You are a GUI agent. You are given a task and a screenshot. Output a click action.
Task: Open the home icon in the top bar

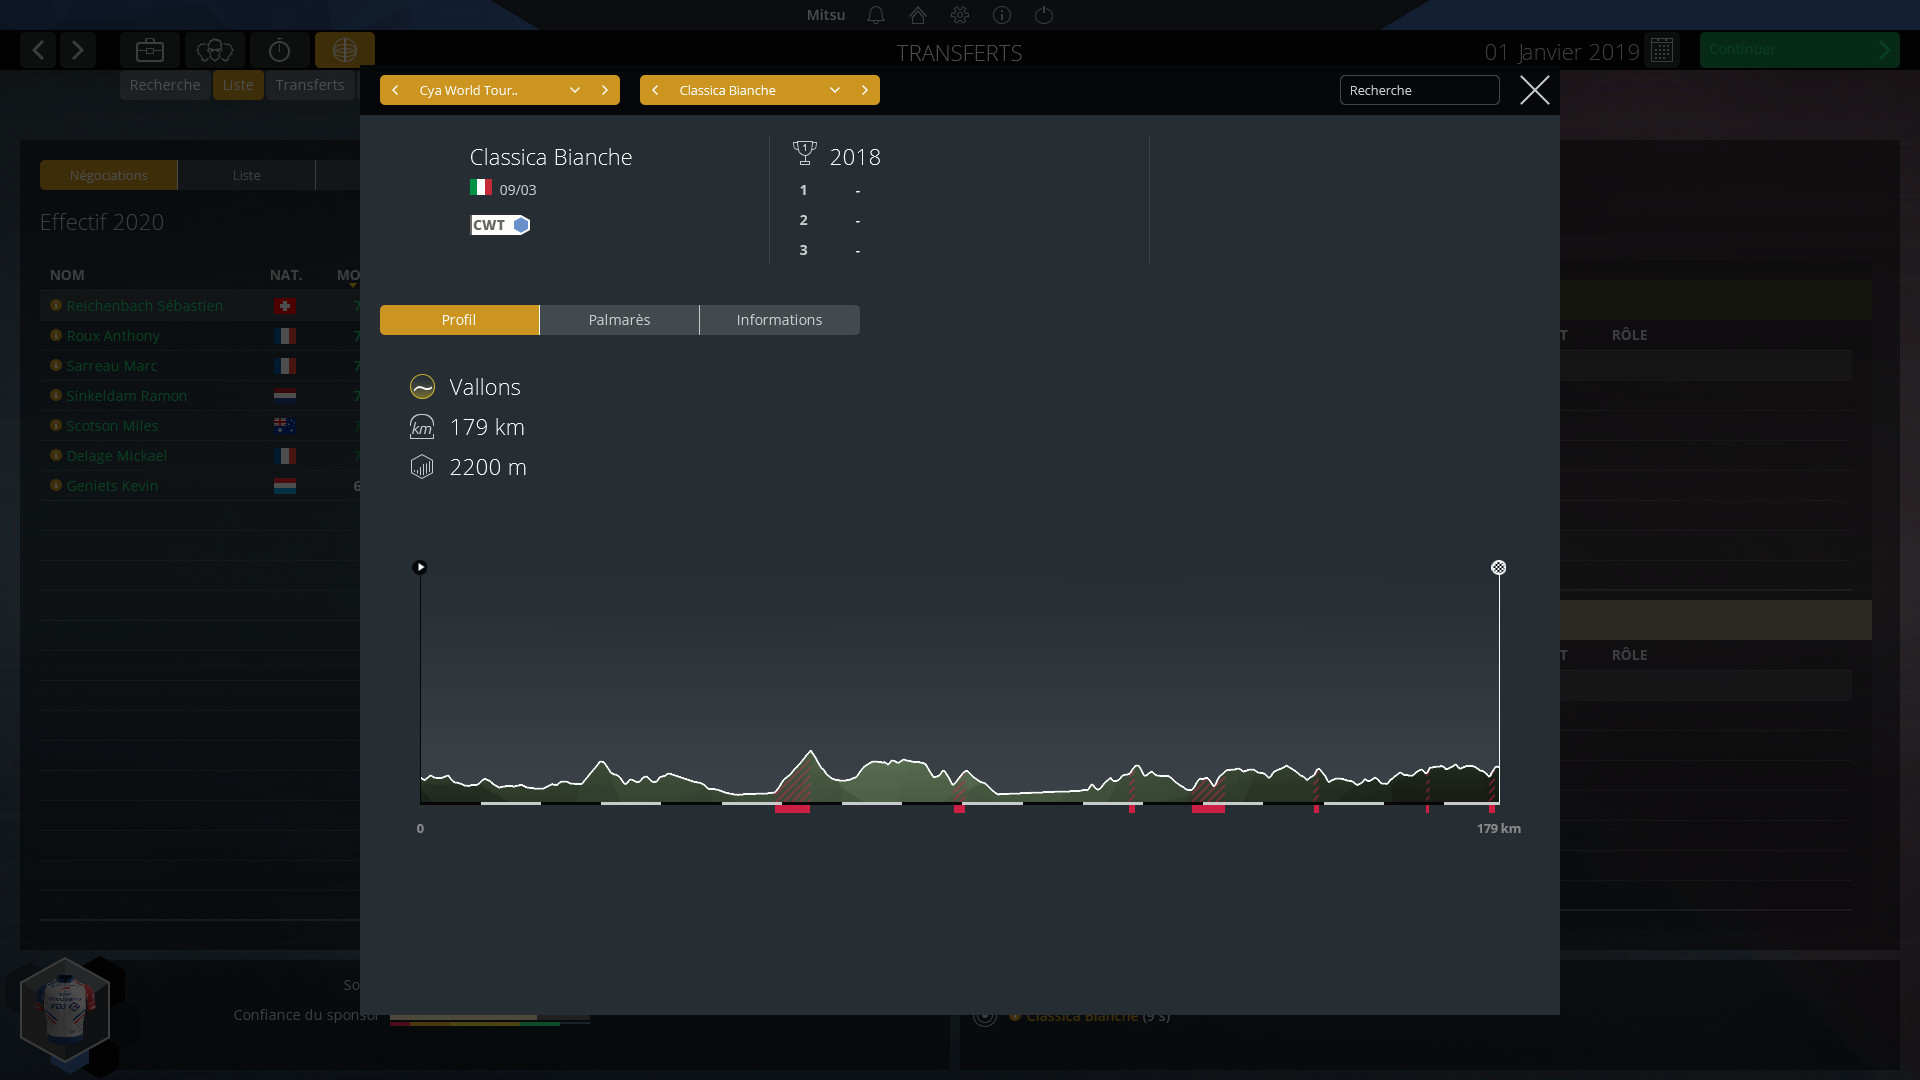(918, 15)
